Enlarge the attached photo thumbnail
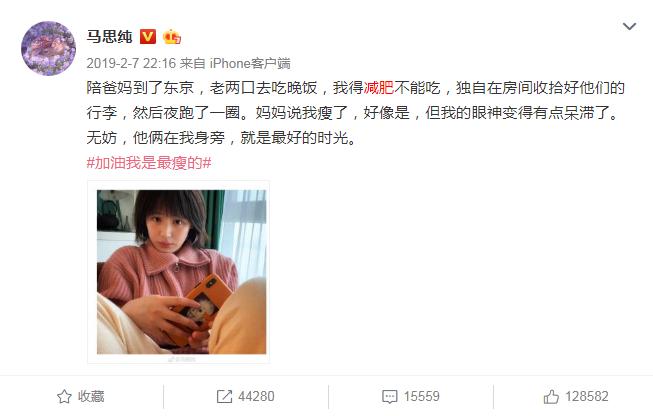 point(182,272)
